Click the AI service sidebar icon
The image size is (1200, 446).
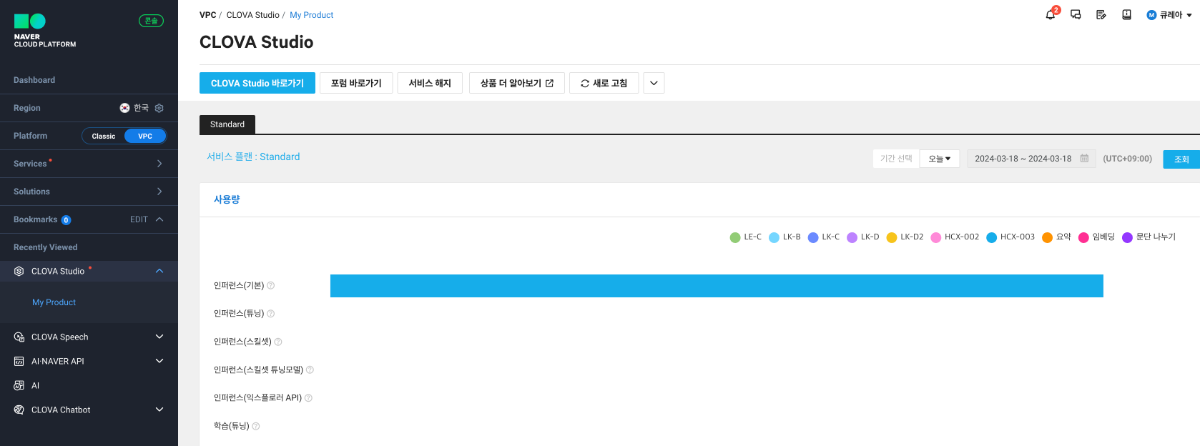[x=19, y=385]
